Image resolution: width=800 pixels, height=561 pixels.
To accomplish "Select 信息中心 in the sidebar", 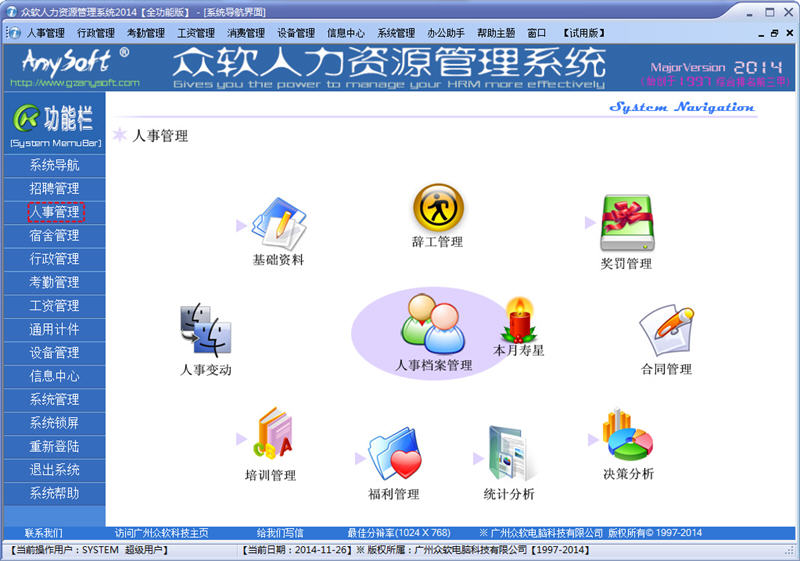I will 54,376.
